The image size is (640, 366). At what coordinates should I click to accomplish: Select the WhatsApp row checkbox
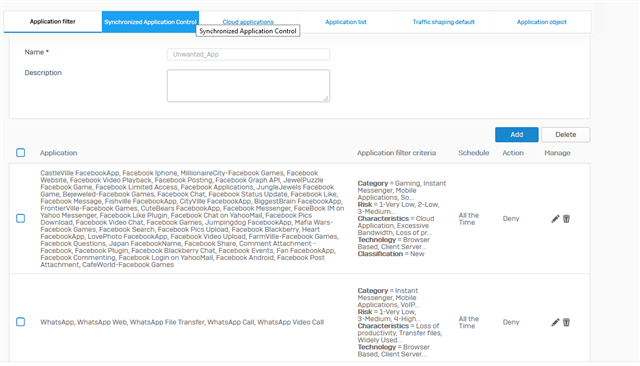pyautogui.click(x=20, y=322)
